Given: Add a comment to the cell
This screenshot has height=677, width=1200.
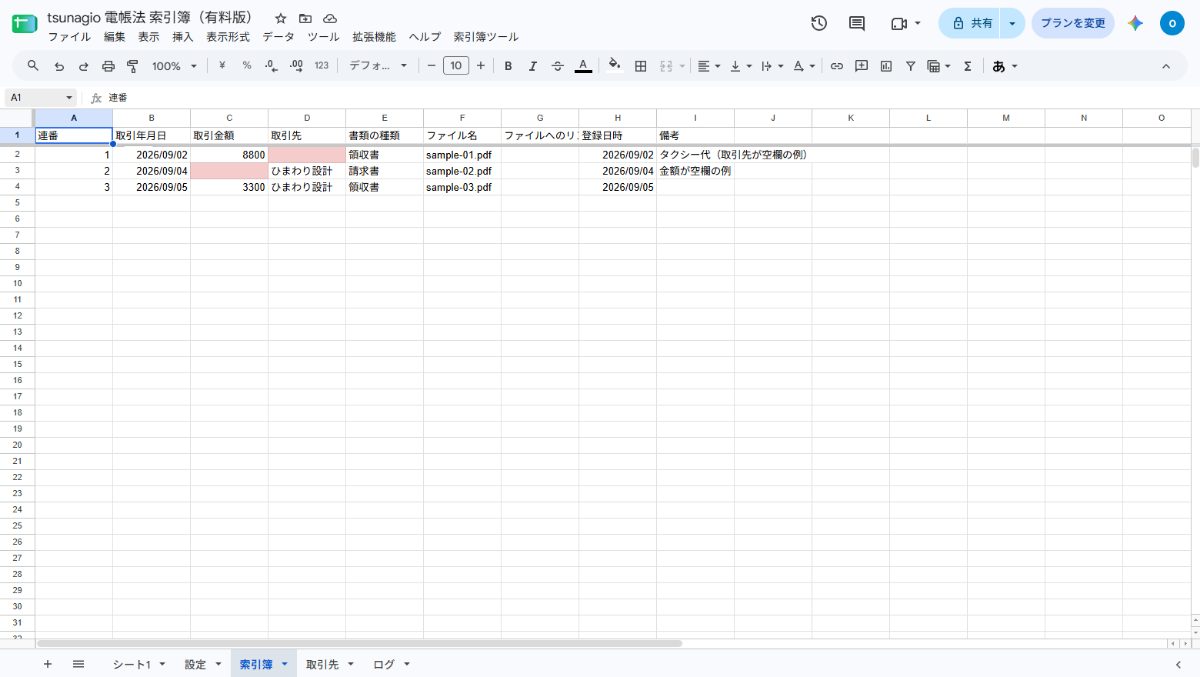Looking at the screenshot, I should 861,66.
